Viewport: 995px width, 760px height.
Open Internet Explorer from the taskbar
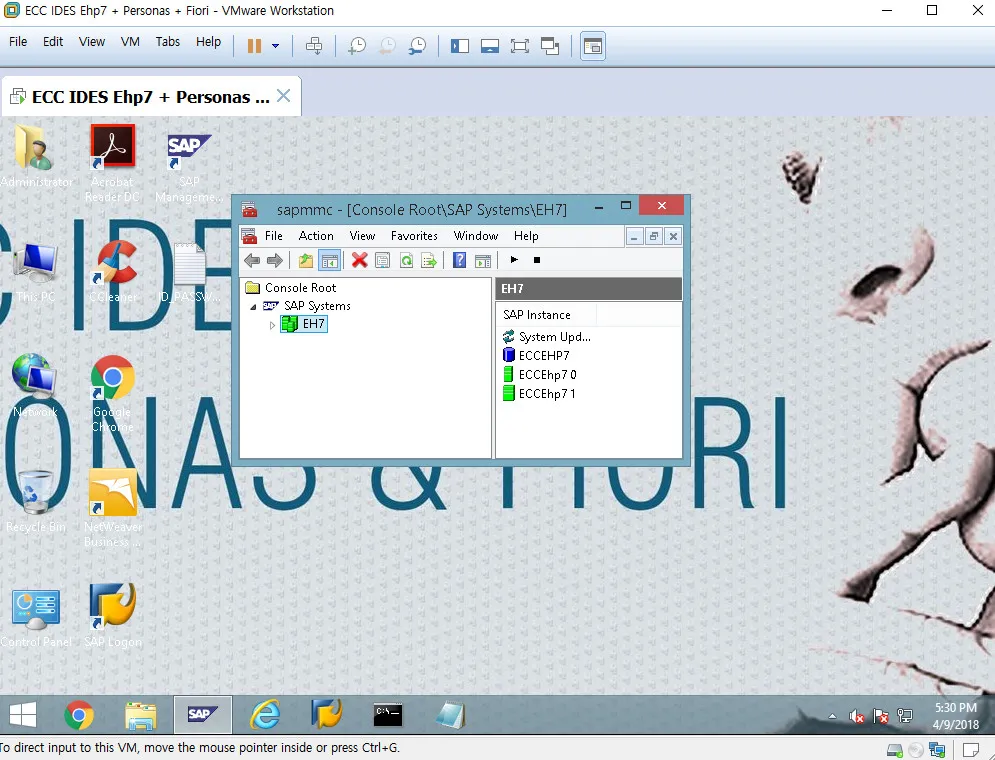click(265, 715)
